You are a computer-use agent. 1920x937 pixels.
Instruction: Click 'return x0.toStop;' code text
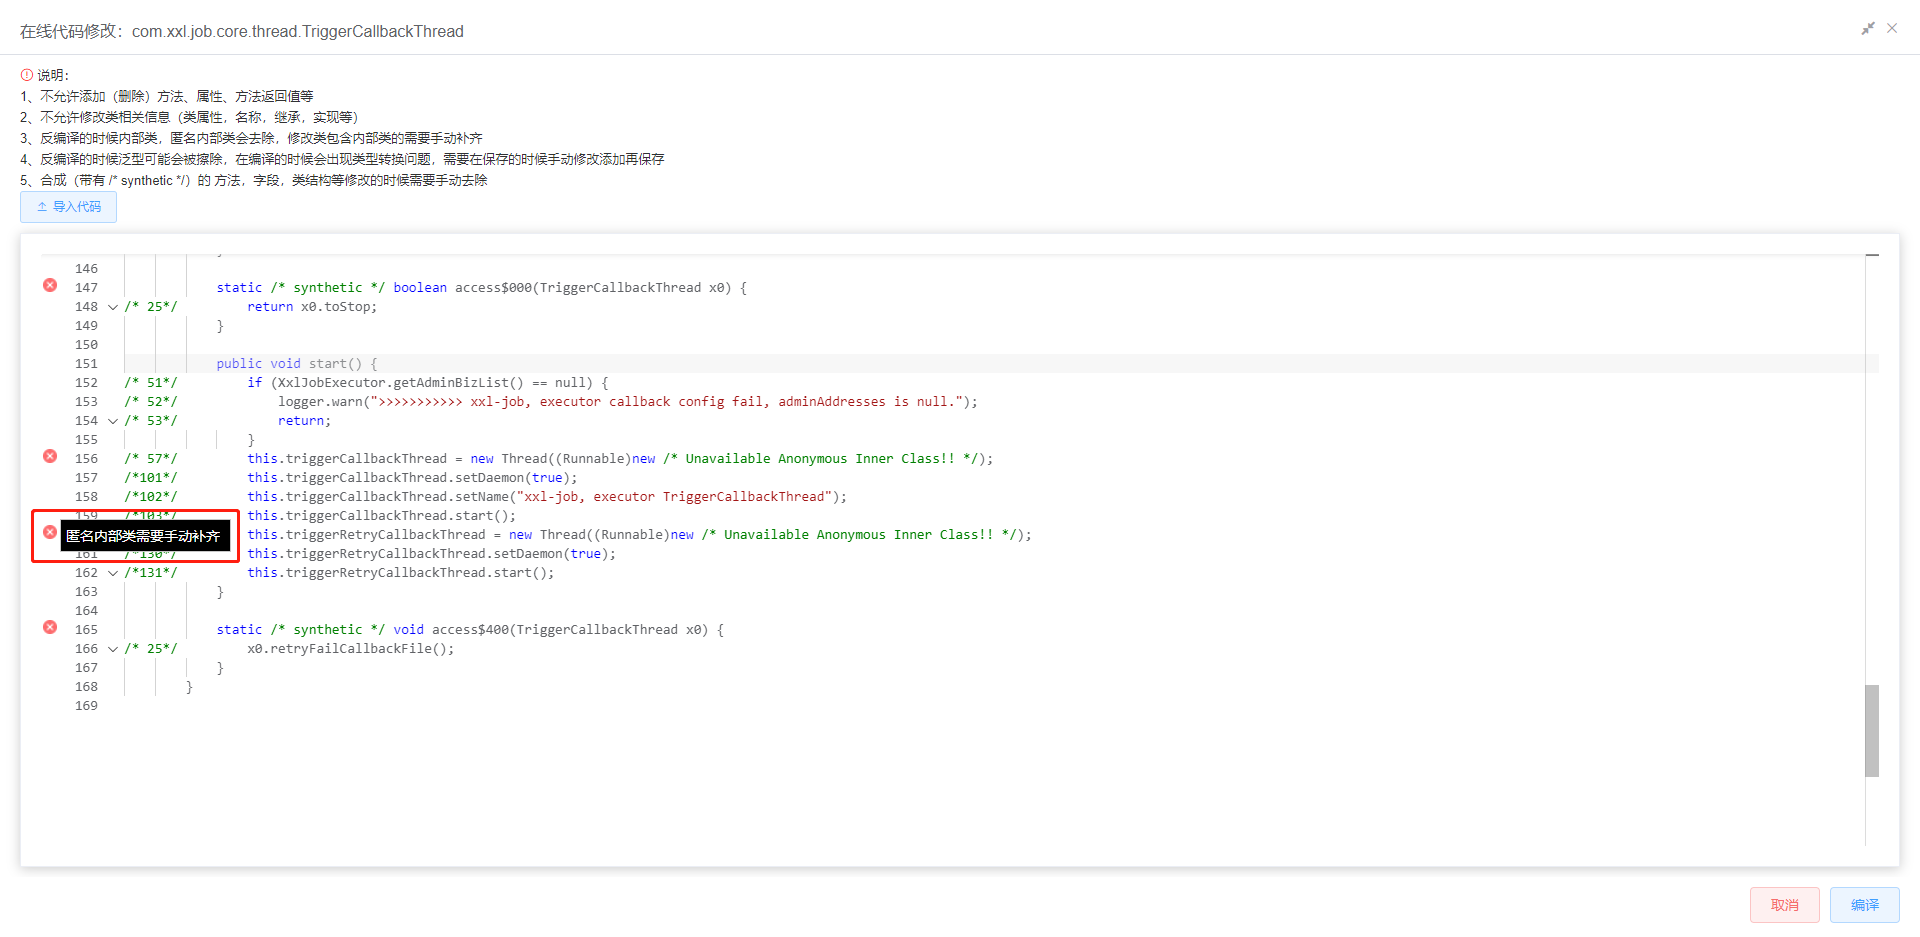coord(312,307)
